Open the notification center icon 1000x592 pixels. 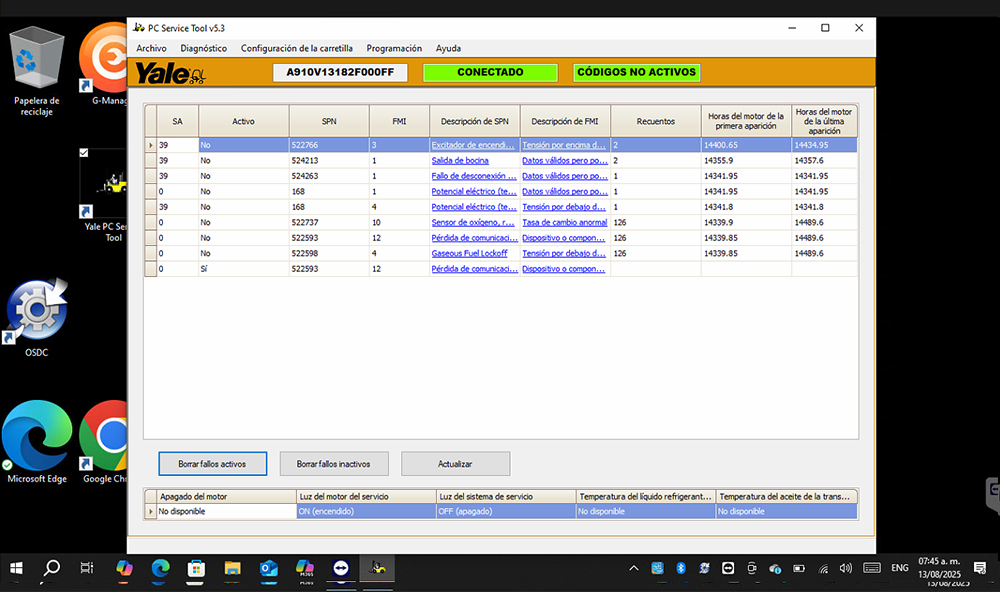pyautogui.click(x=980, y=568)
